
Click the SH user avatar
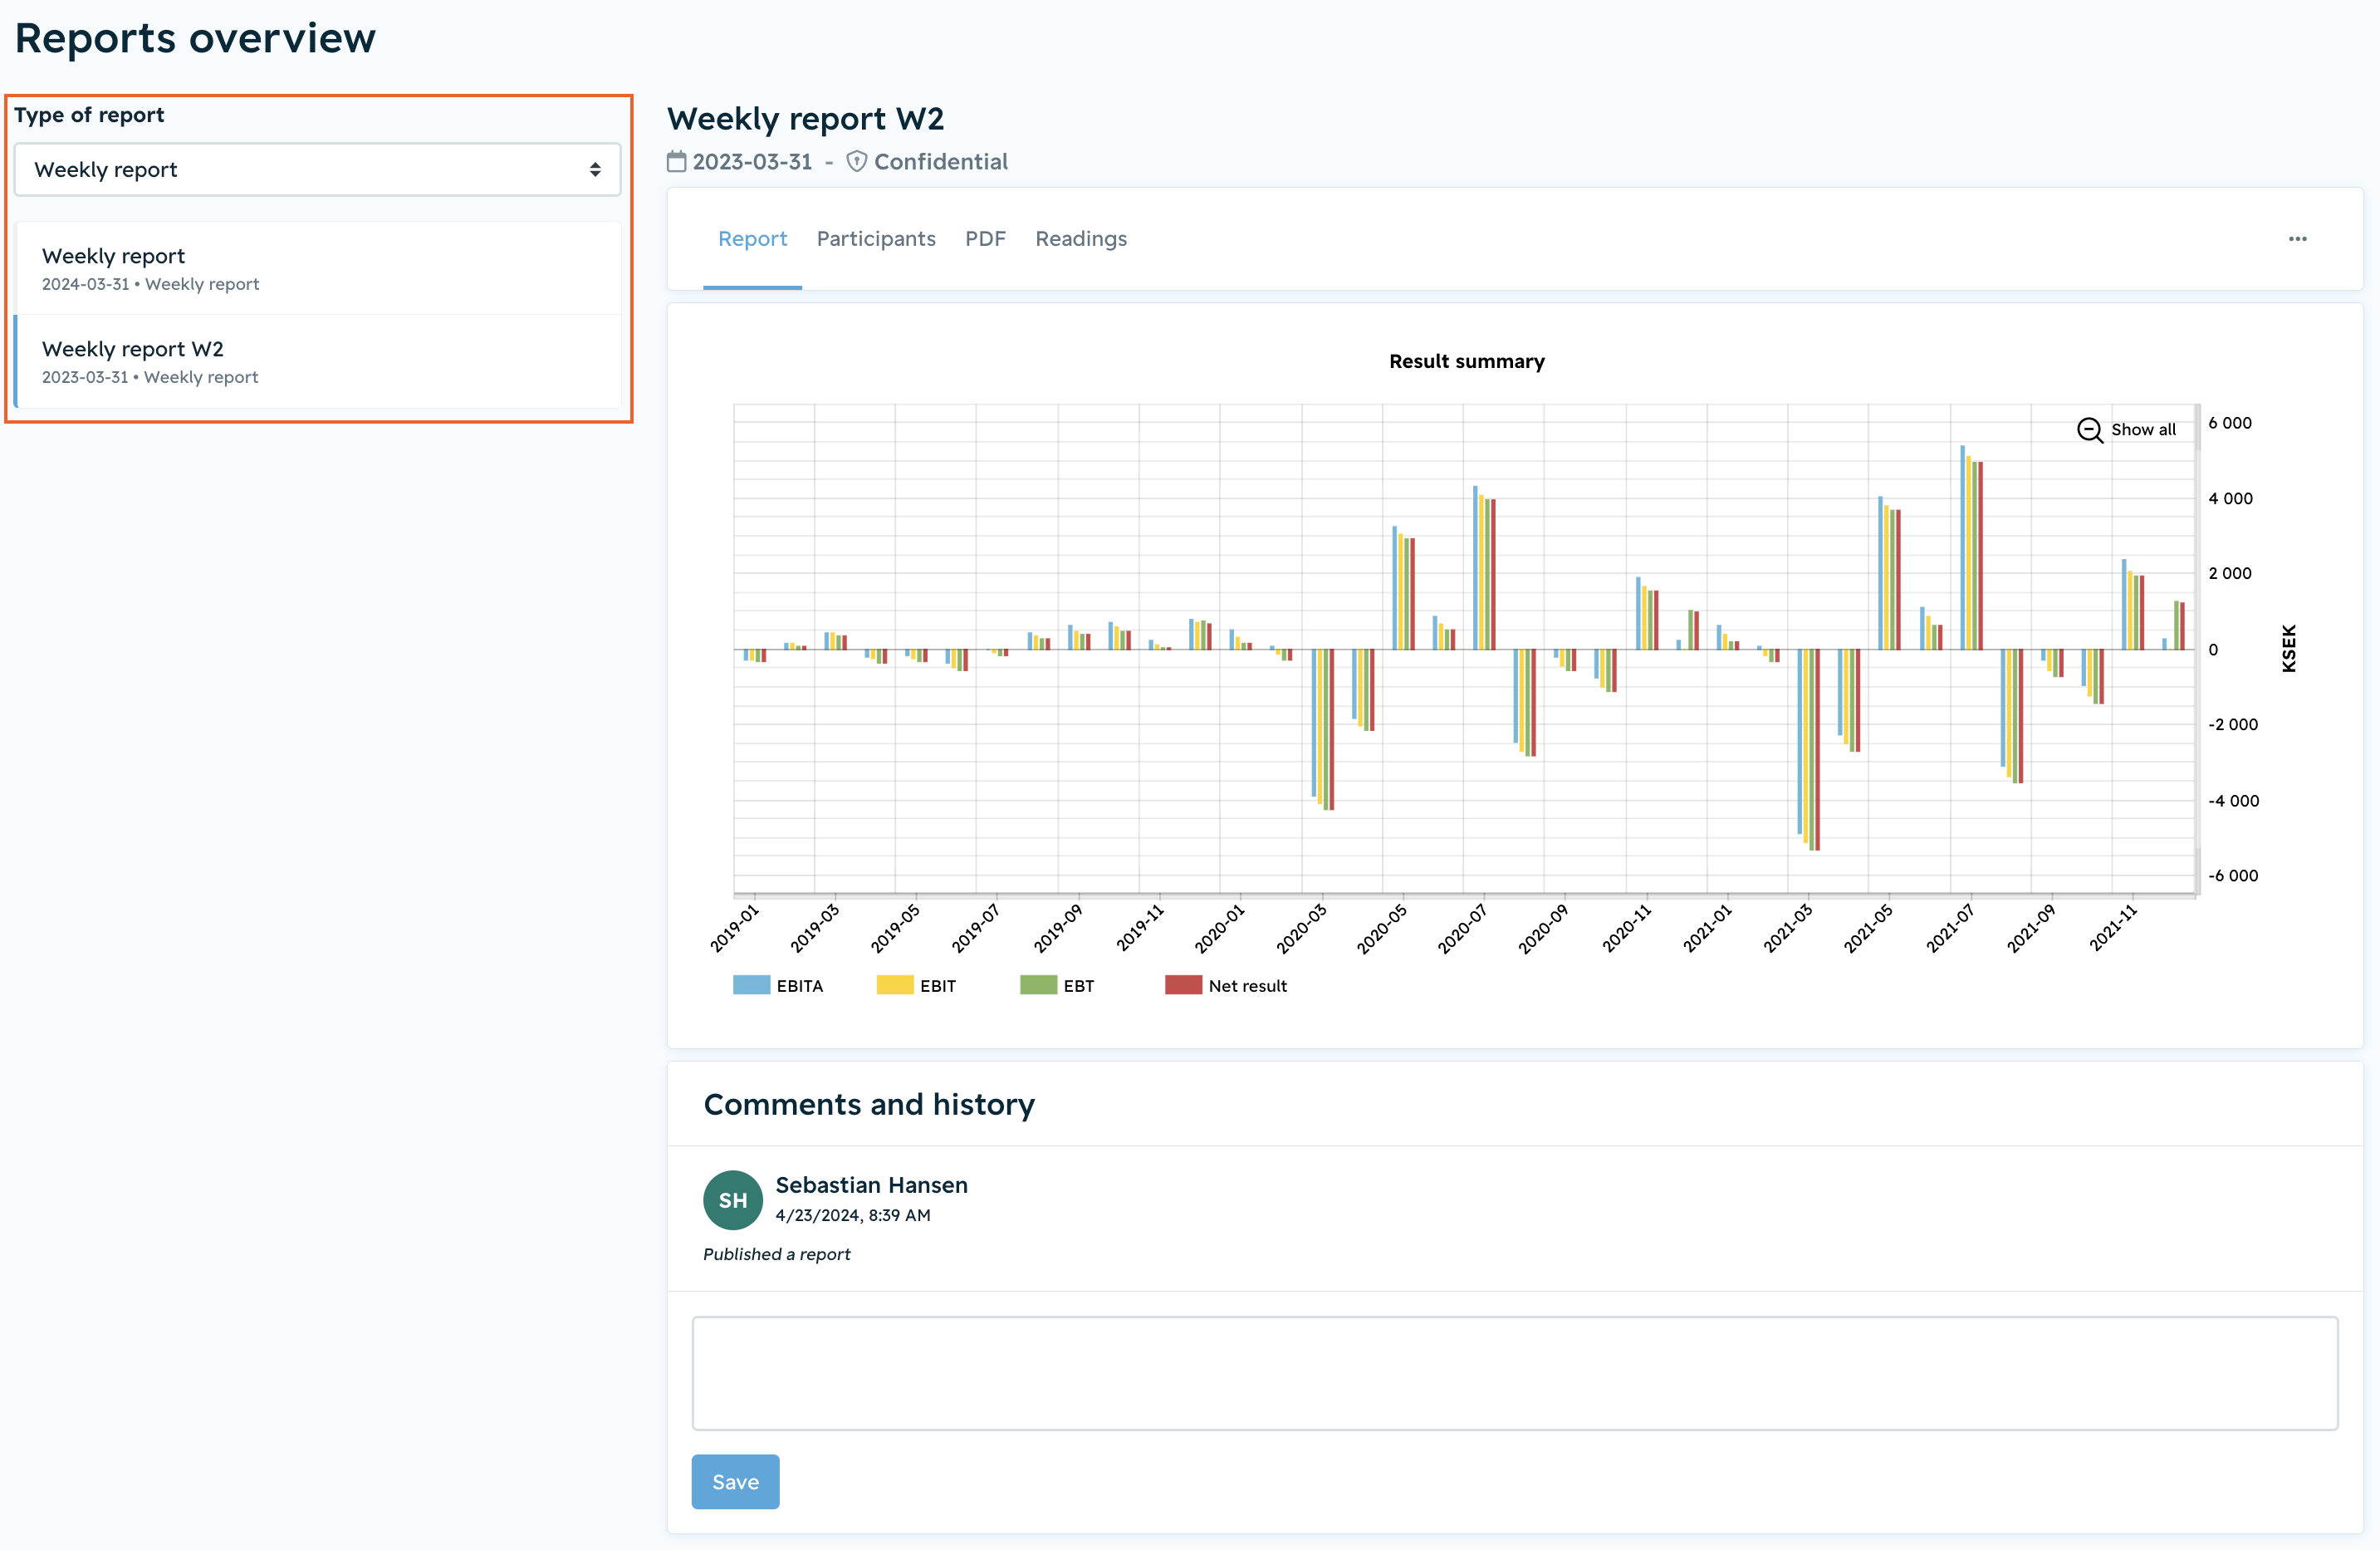pos(732,1200)
